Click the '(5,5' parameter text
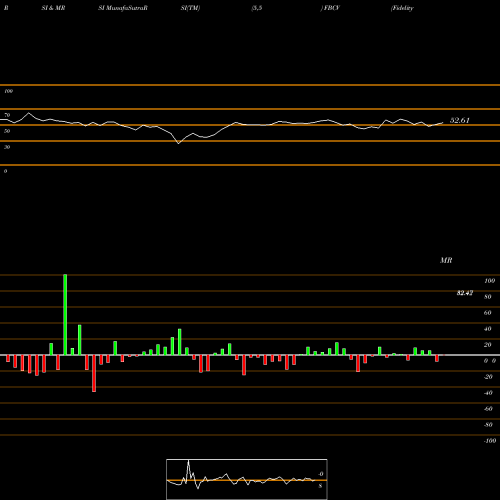Image resolution: width=500 pixels, height=500 pixels. [257, 8]
